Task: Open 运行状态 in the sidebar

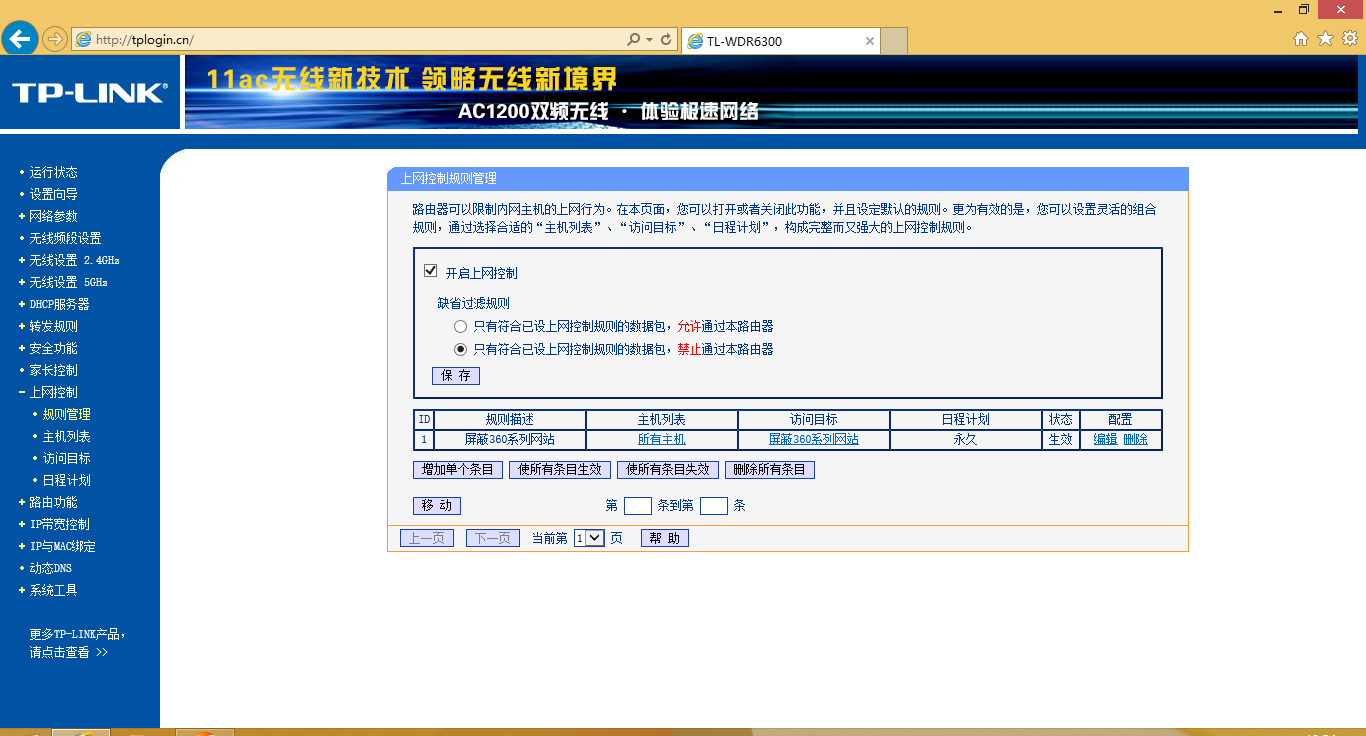Action: (53, 172)
